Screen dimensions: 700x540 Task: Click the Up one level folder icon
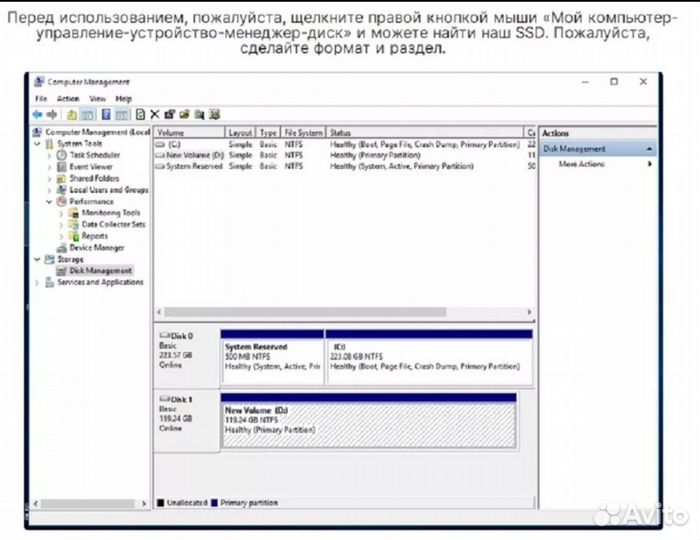tap(71, 115)
